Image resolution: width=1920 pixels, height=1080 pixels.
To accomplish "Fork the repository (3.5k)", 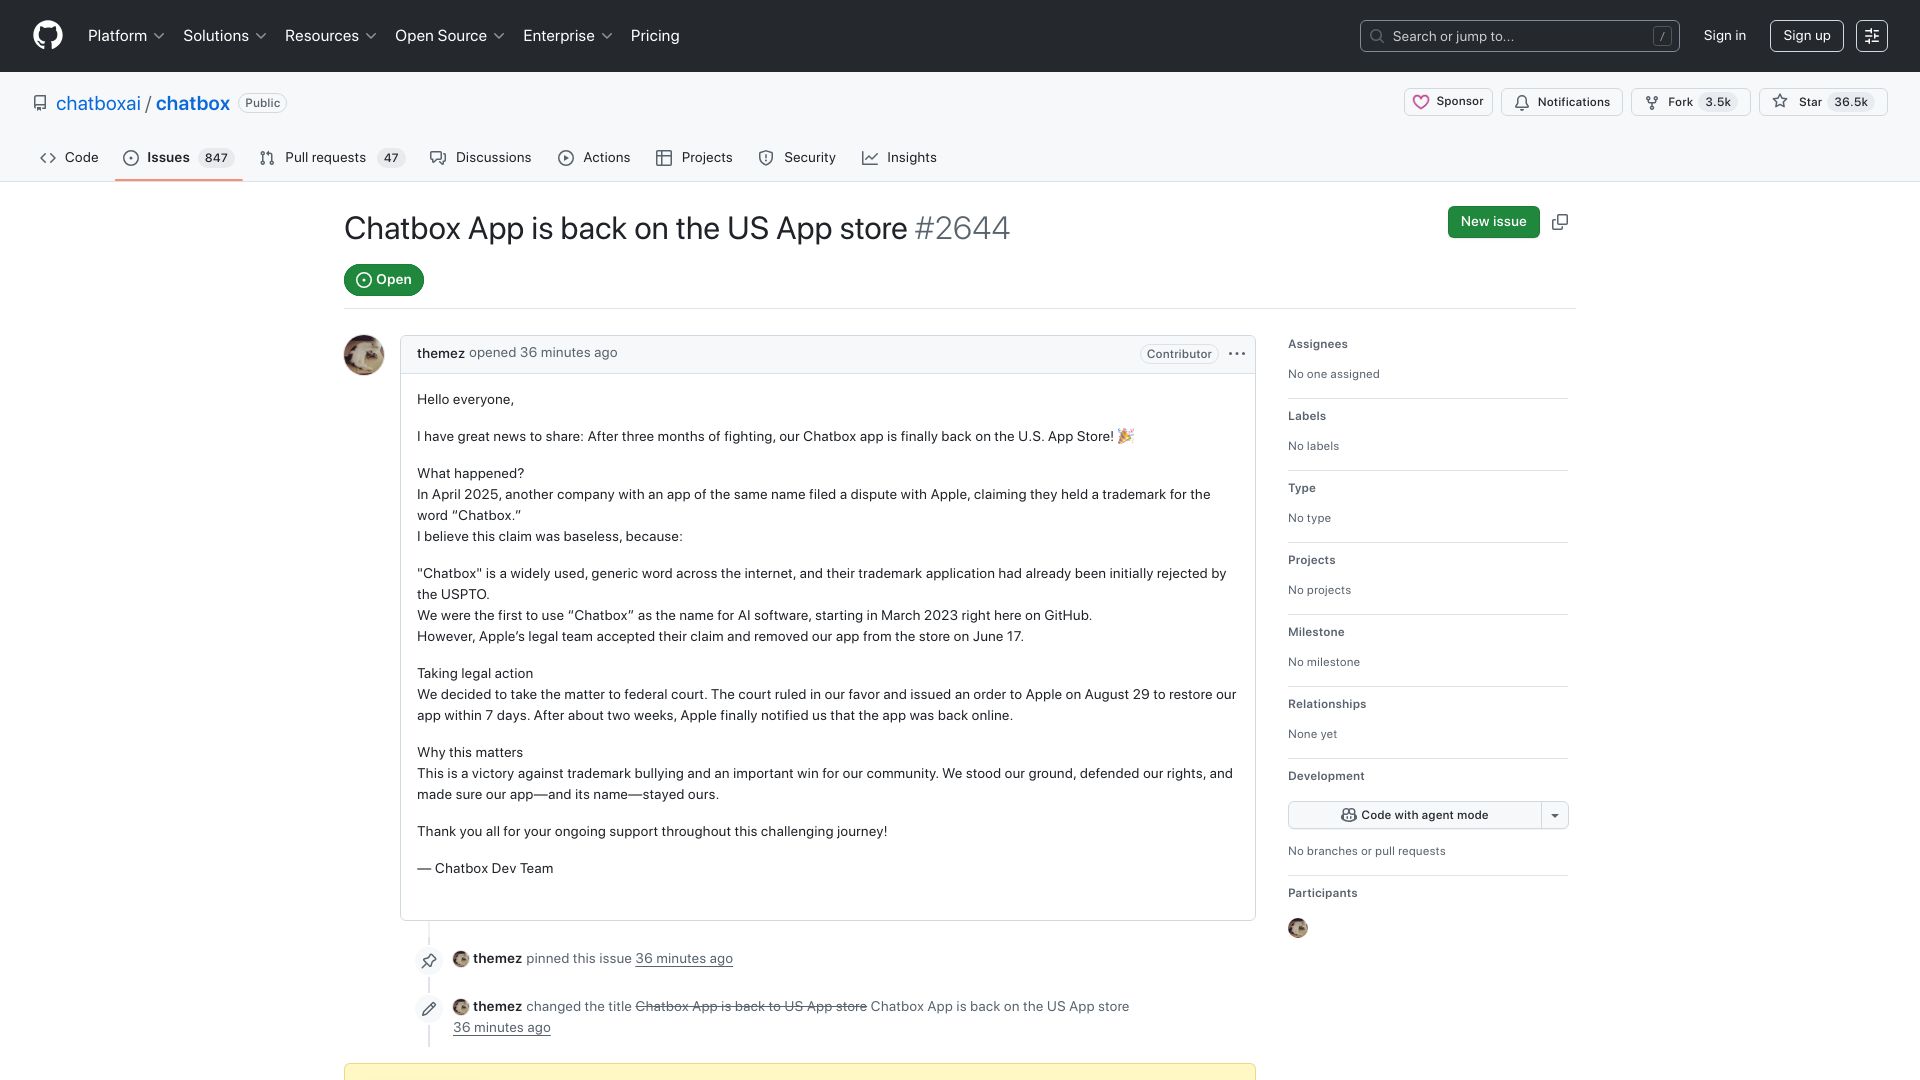I will pos(1690,102).
